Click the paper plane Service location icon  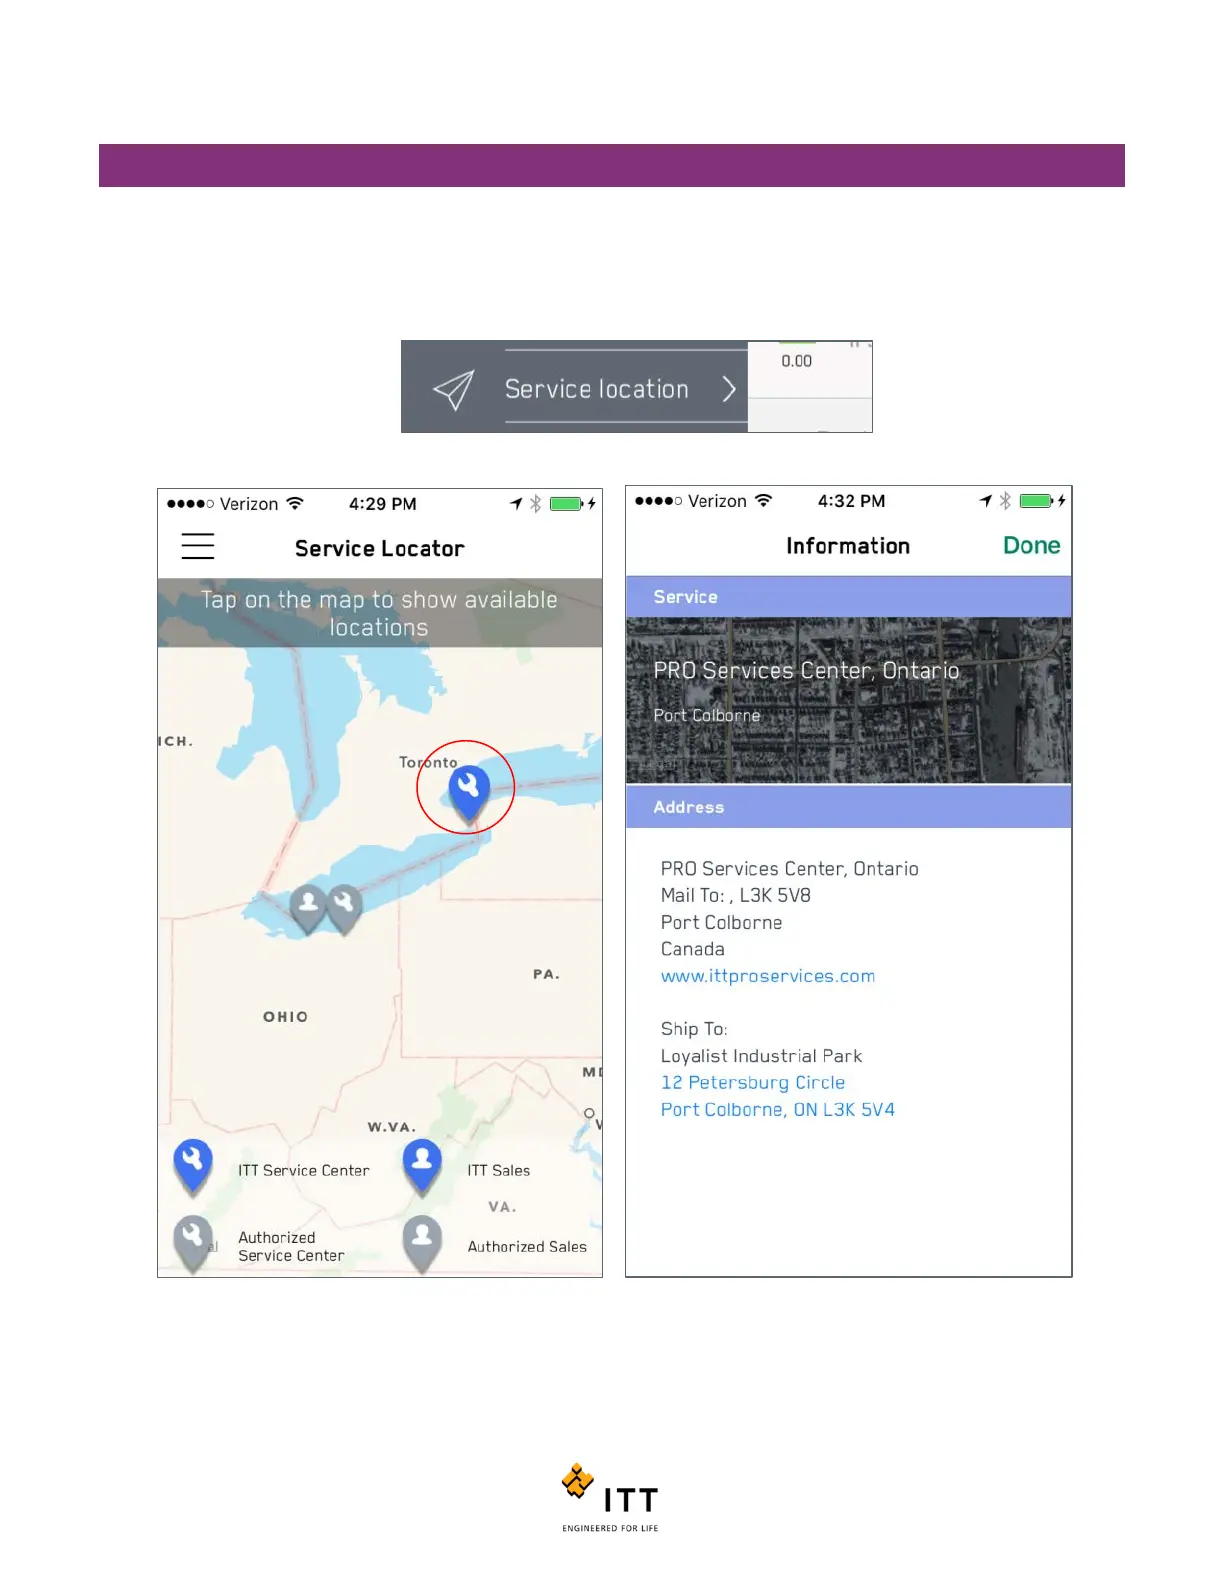(454, 389)
